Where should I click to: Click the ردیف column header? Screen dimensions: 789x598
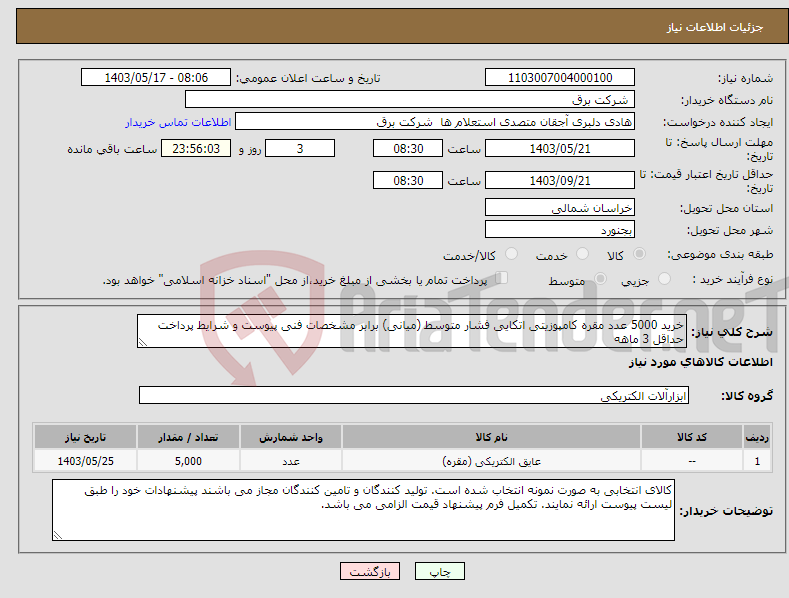[x=757, y=437]
